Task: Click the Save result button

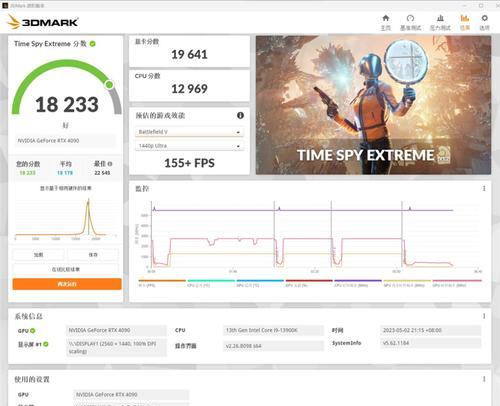Action: pos(93,255)
